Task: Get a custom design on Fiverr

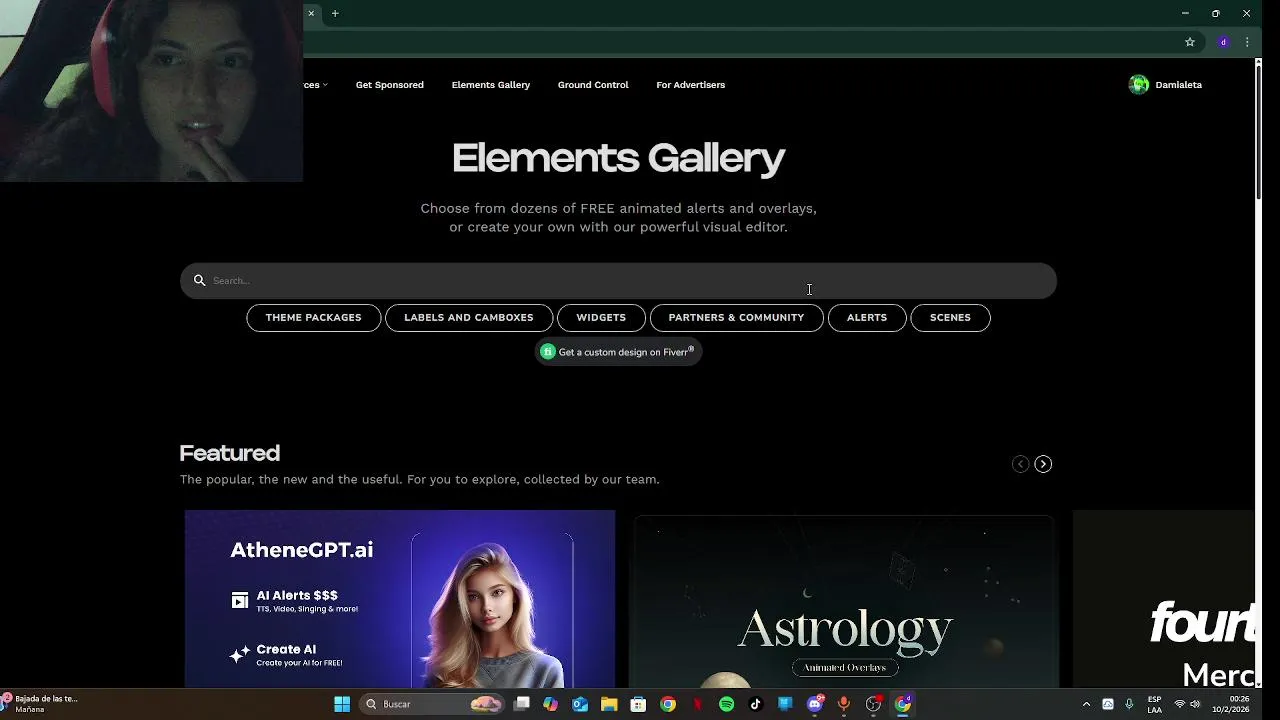Action: (619, 352)
